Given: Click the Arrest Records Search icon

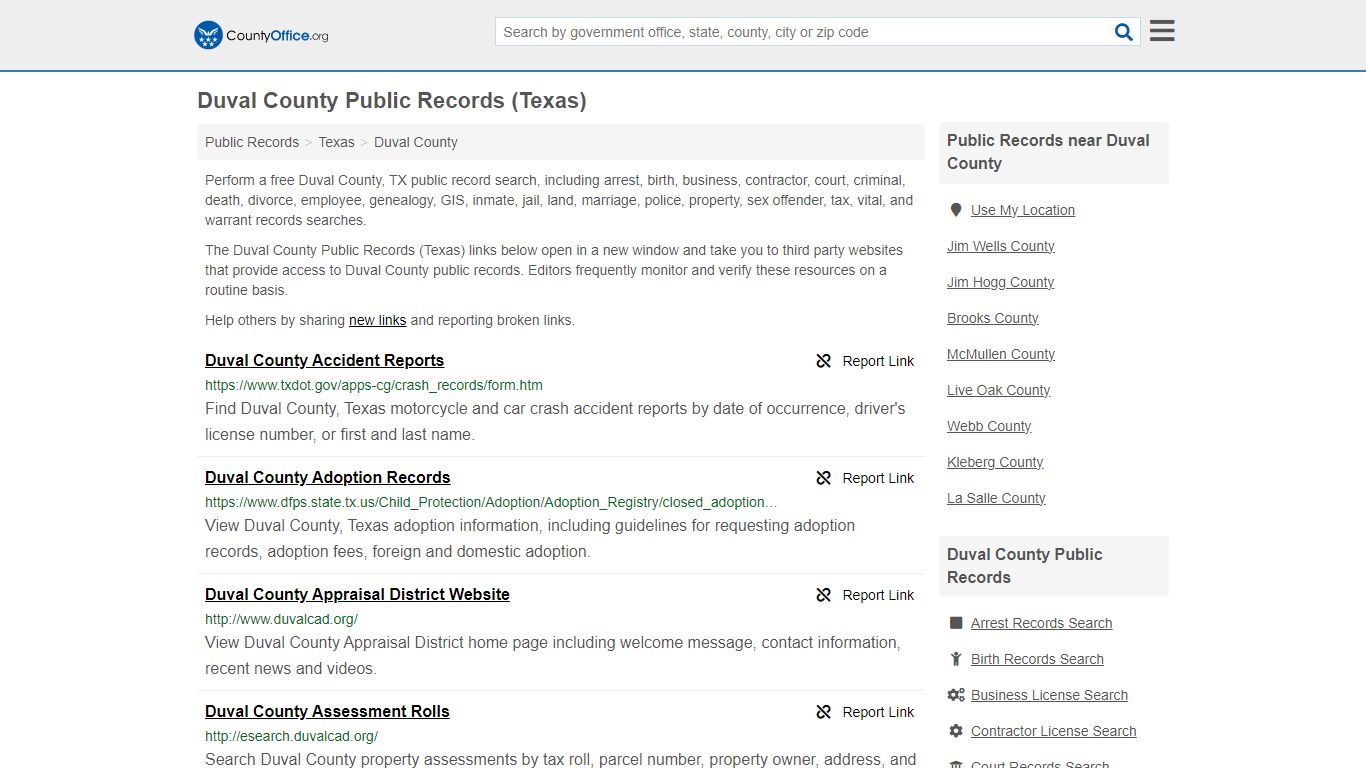Looking at the screenshot, I should (956, 623).
